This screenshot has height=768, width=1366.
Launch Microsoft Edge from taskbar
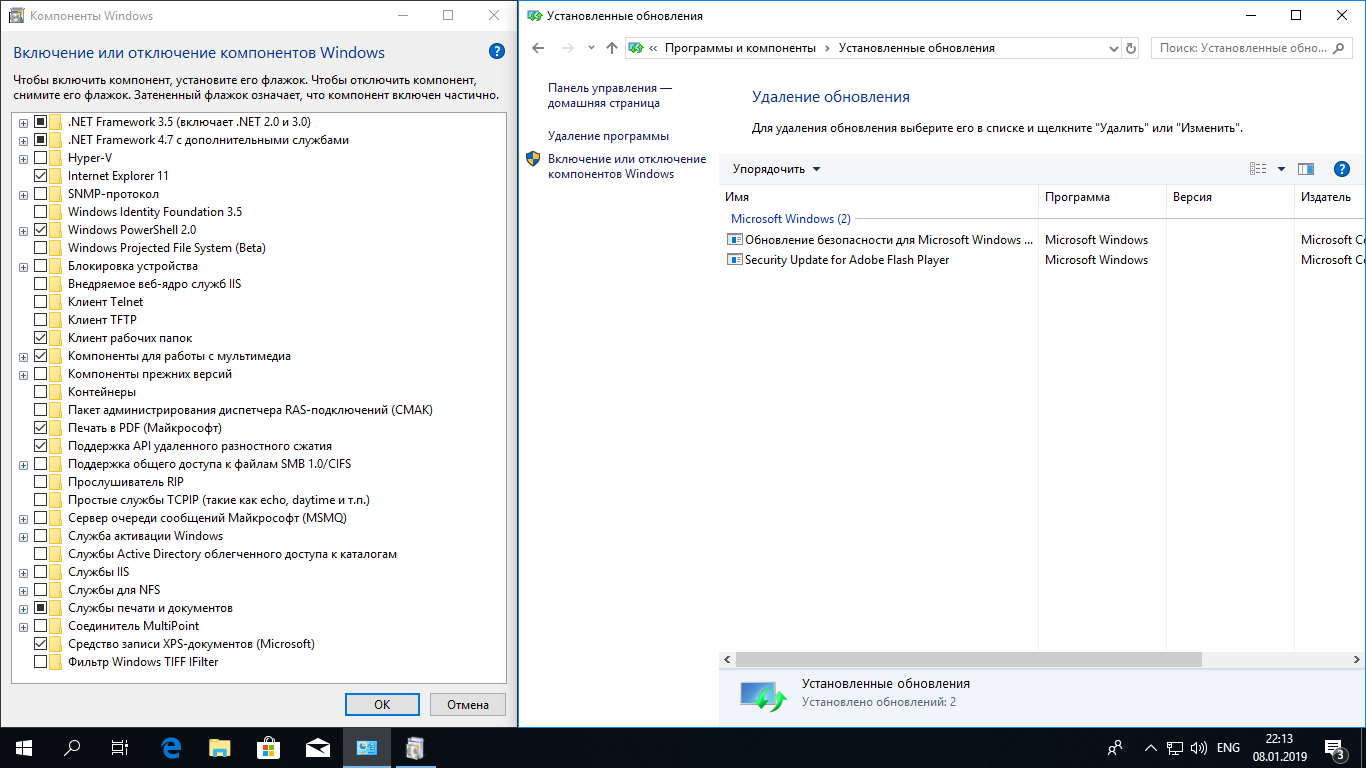click(x=172, y=748)
